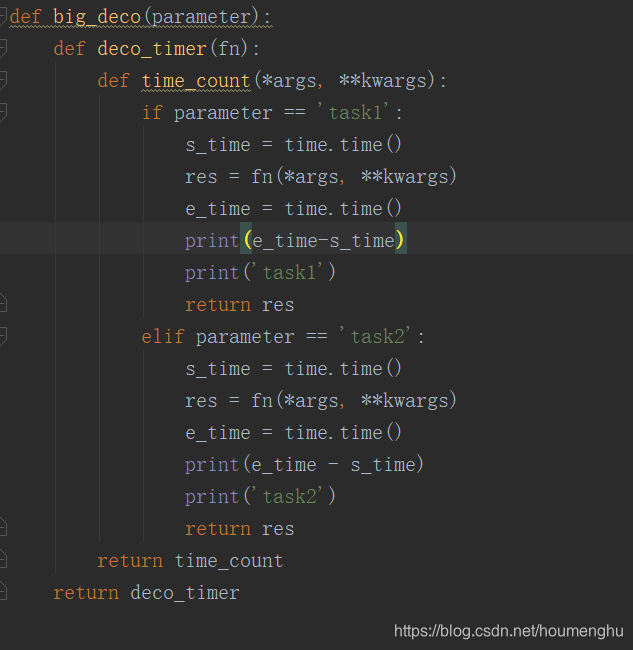Collapse the big_deco function fold marker
The width and height of the screenshot is (633, 650).
(x=2, y=17)
